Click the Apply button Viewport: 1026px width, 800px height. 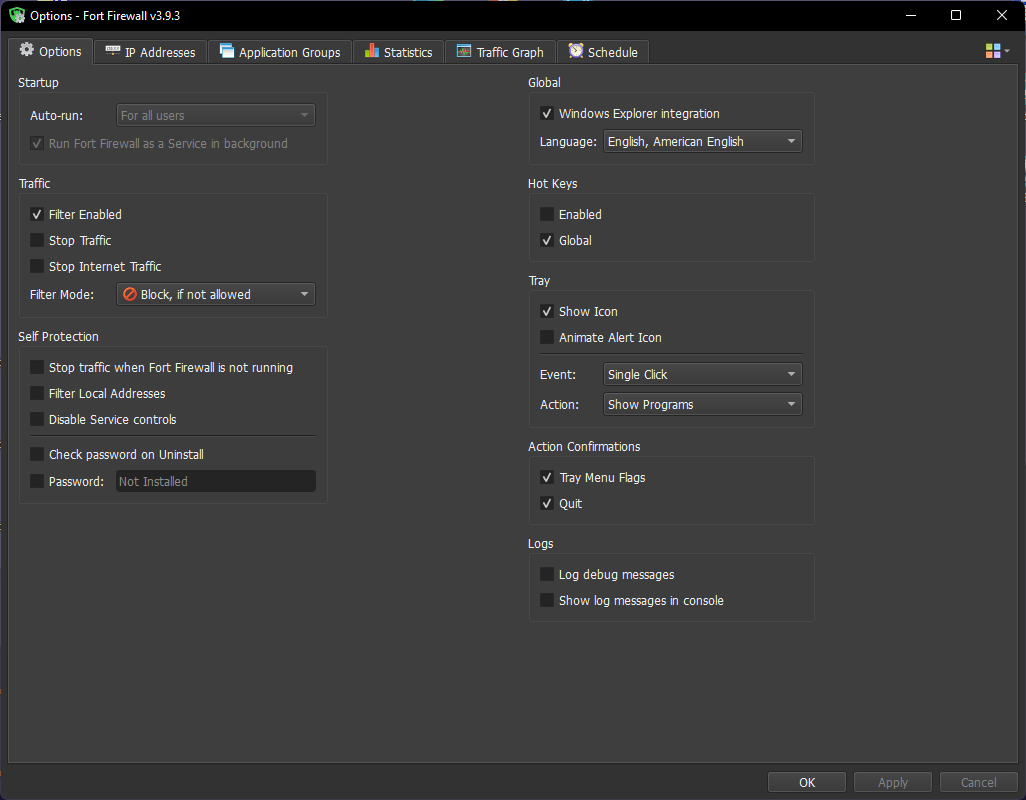click(893, 782)
